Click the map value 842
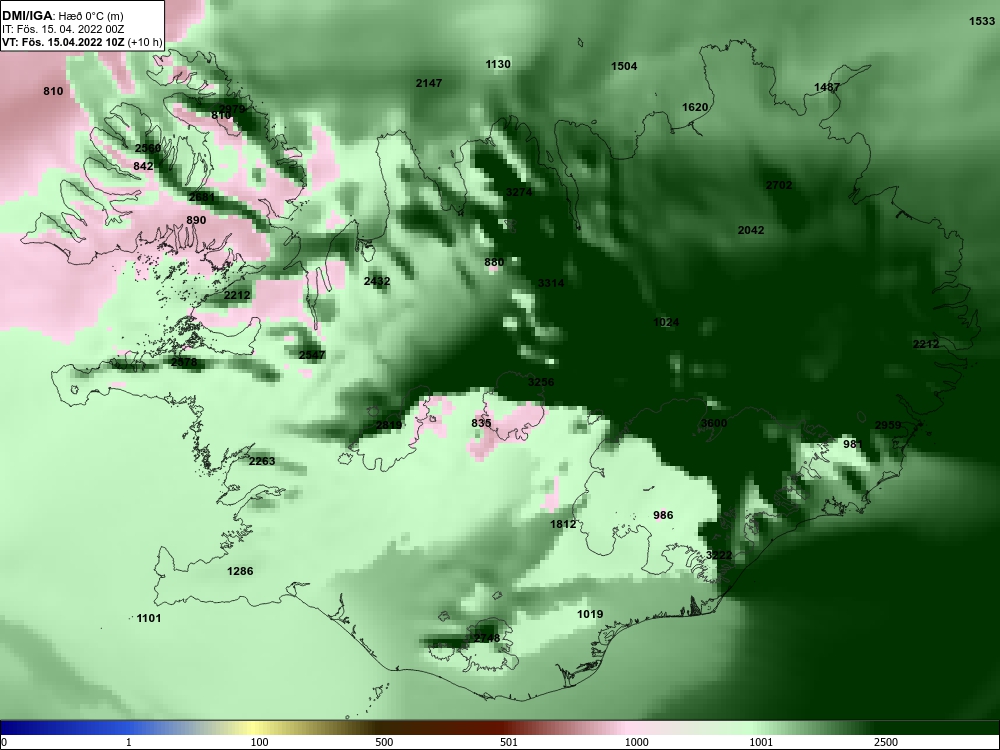The width and height of the screenshot is (1000, 750). [x=143, y=166]
